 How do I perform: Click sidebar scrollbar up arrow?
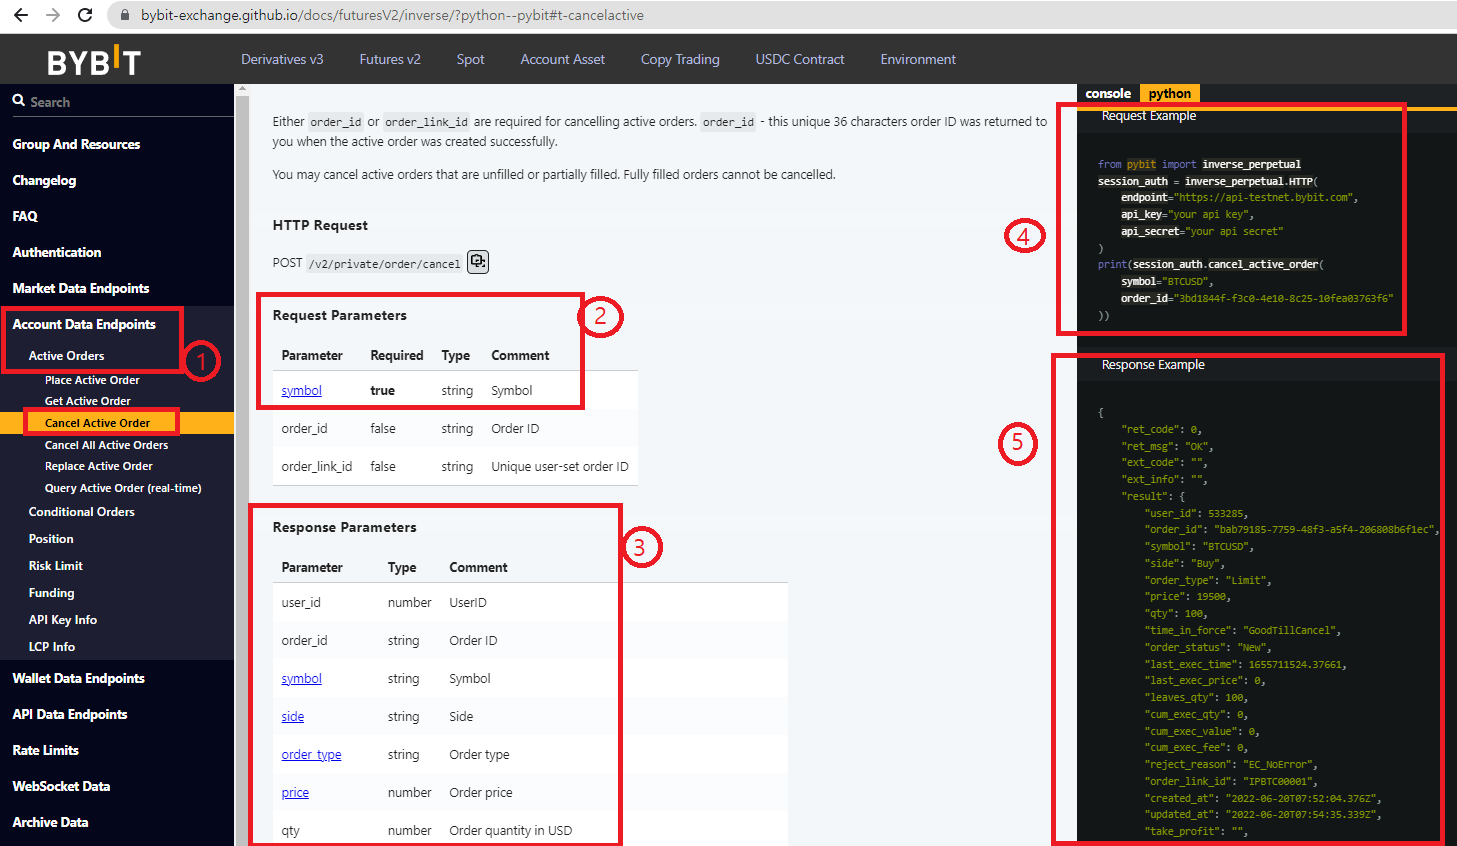coord(241,90)
